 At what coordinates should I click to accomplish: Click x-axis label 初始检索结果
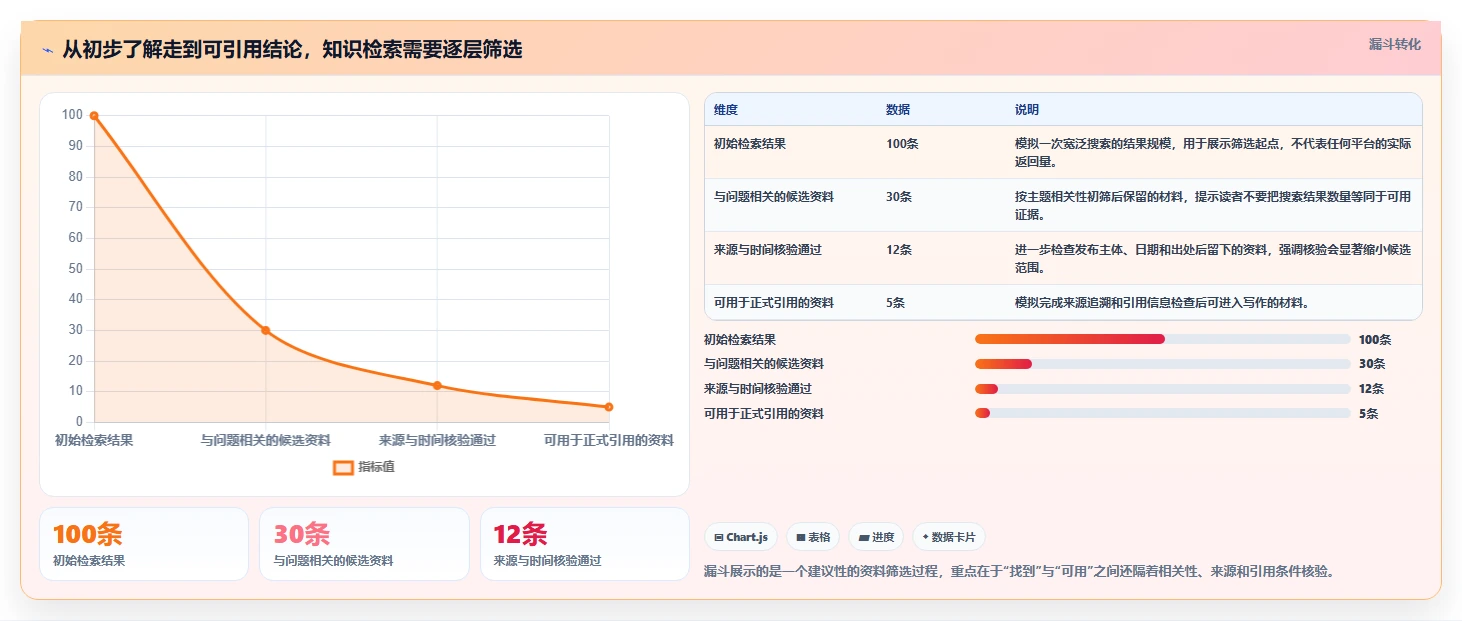point(94,440)
